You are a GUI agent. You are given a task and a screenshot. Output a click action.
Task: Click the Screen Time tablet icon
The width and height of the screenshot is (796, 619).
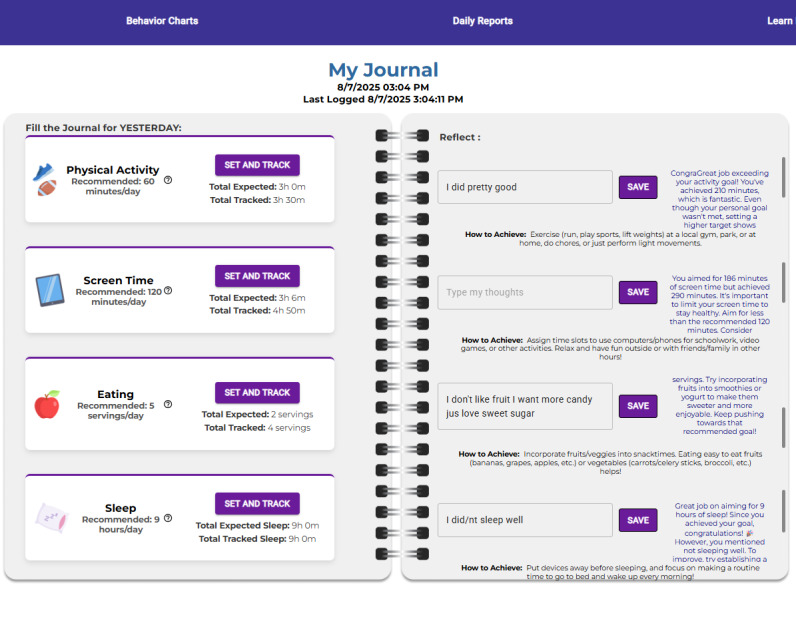(50, 290)
